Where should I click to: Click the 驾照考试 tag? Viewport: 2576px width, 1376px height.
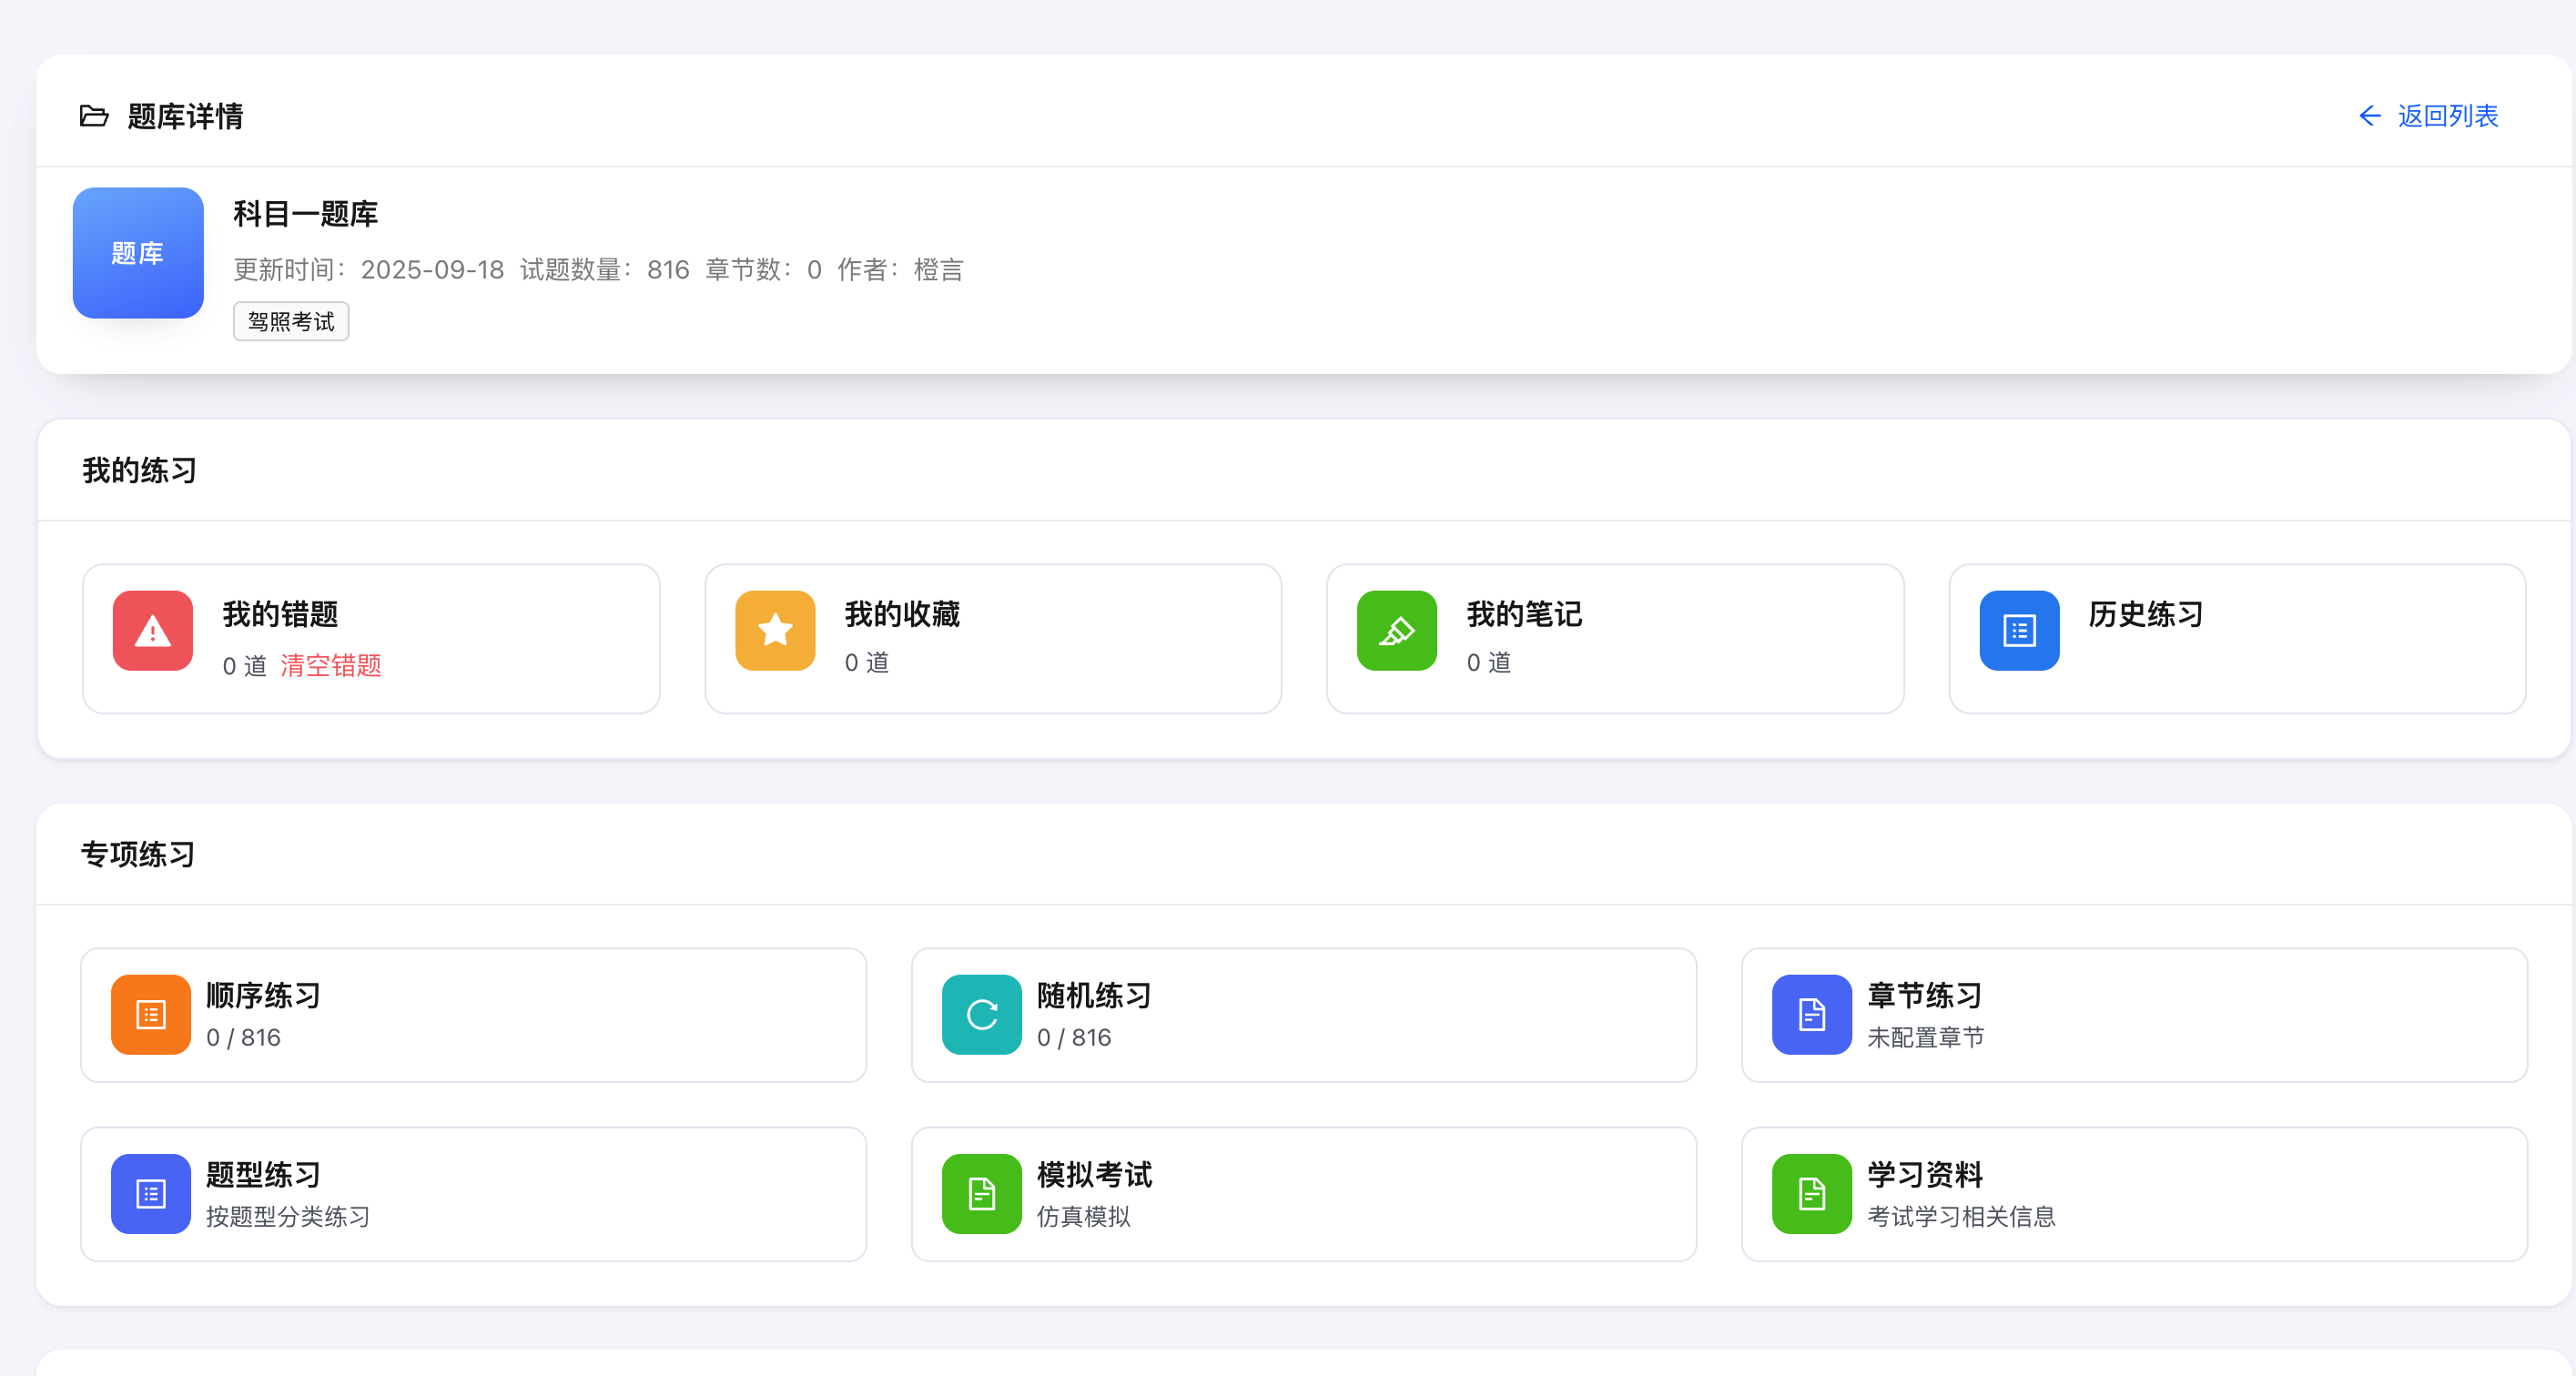[x=291, y=322]
